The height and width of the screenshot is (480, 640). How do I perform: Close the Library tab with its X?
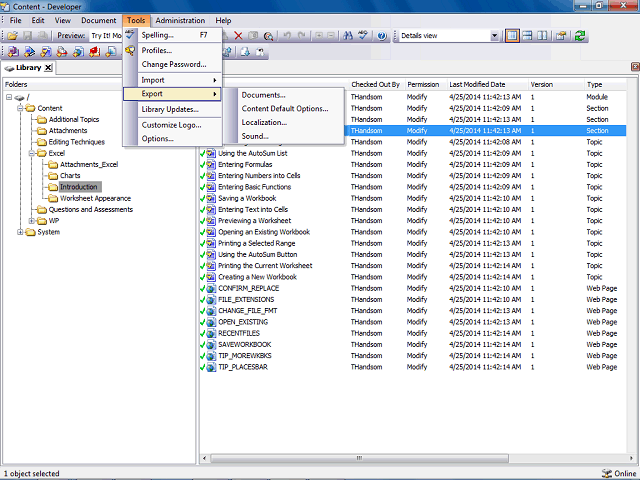point(48,68)
